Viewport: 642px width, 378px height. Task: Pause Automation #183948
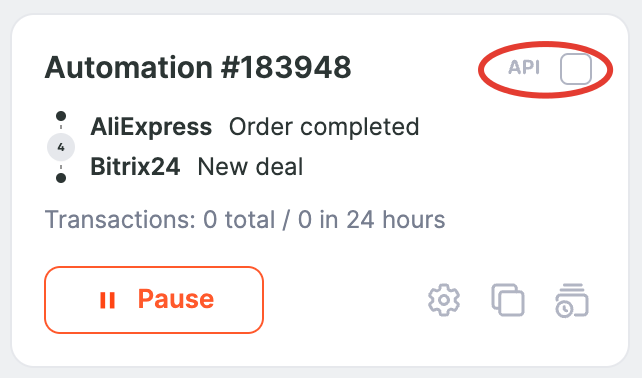[x=154, y=300]
